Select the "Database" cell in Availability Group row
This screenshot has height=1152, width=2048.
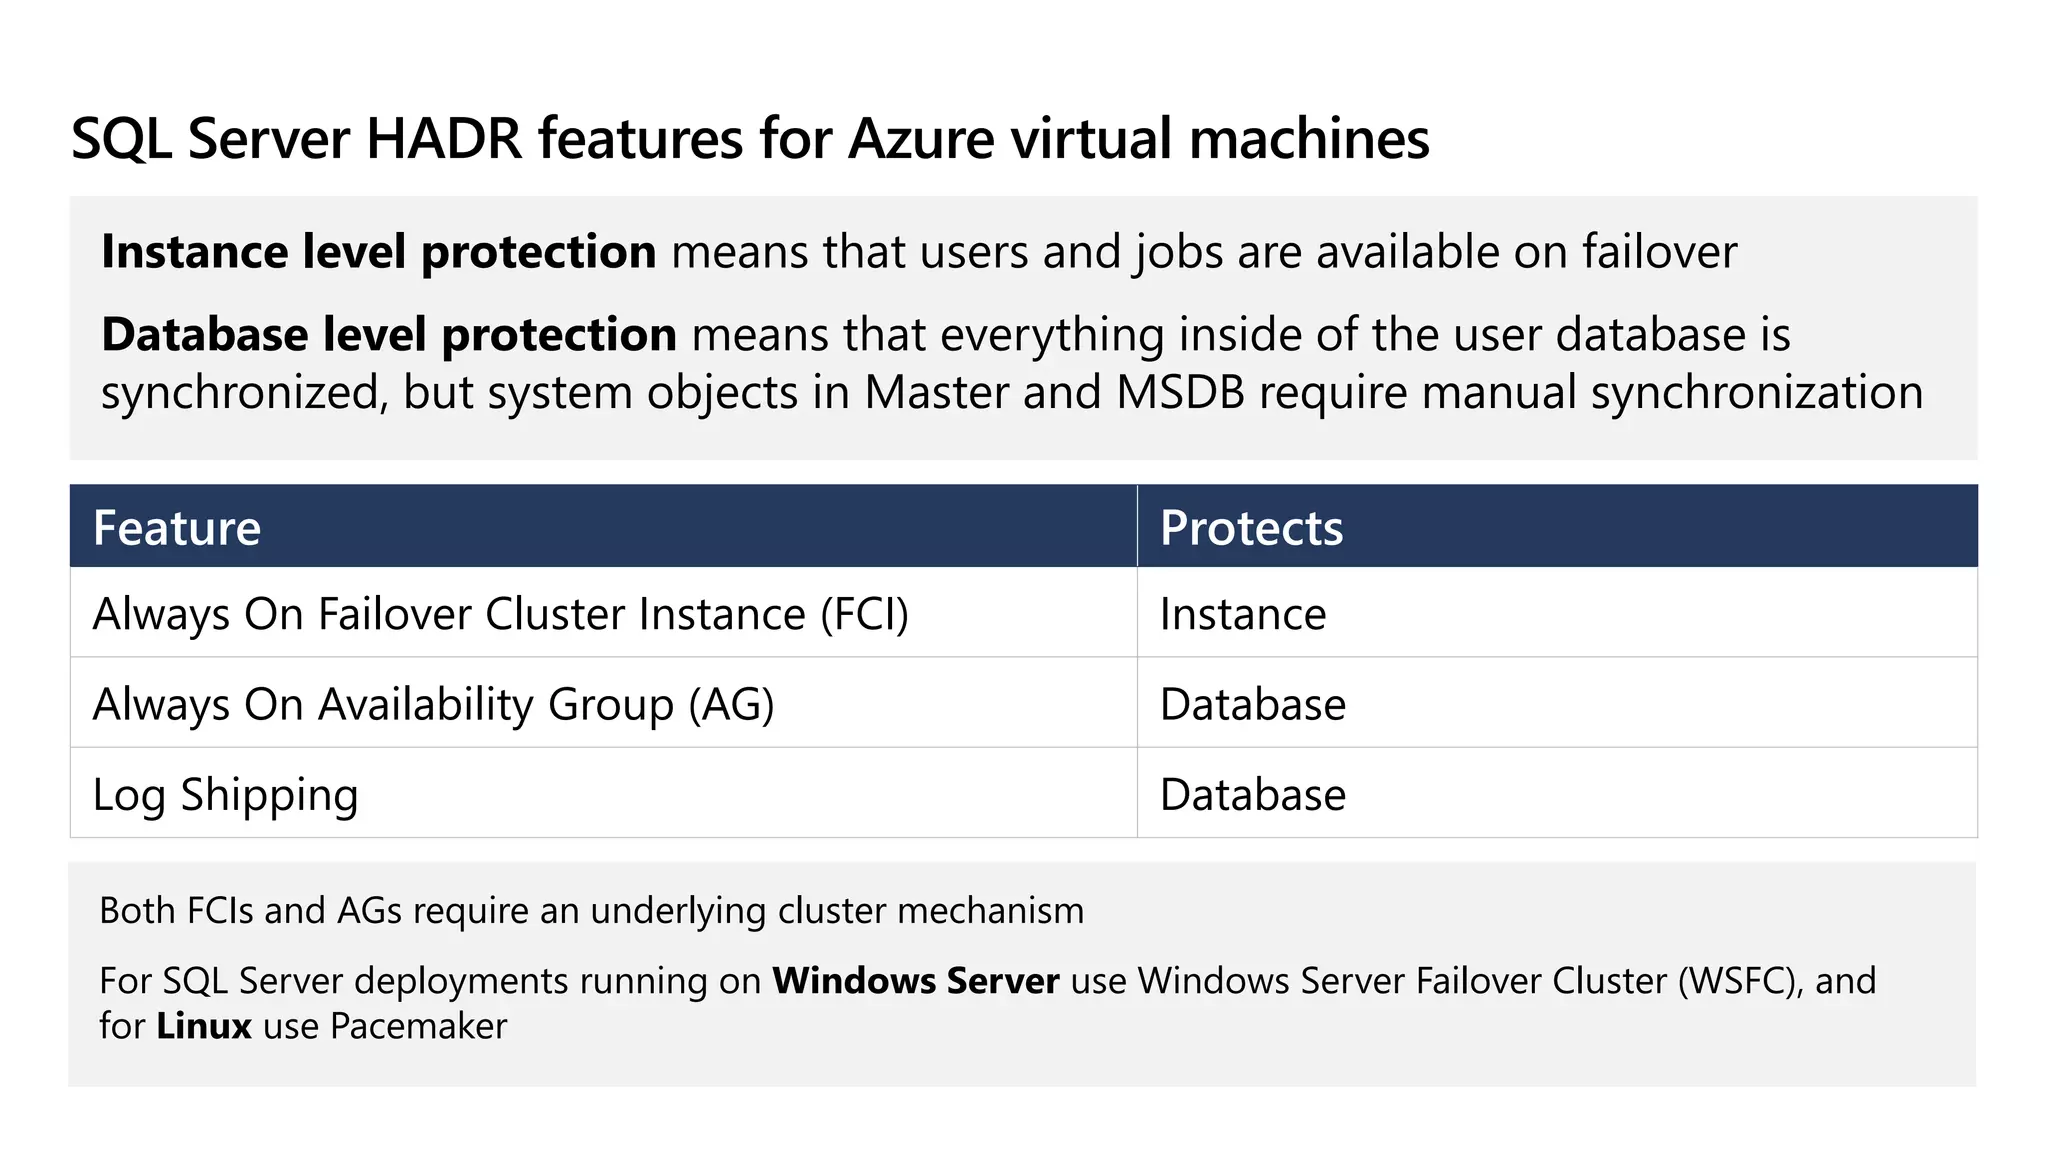(1253, 704)
